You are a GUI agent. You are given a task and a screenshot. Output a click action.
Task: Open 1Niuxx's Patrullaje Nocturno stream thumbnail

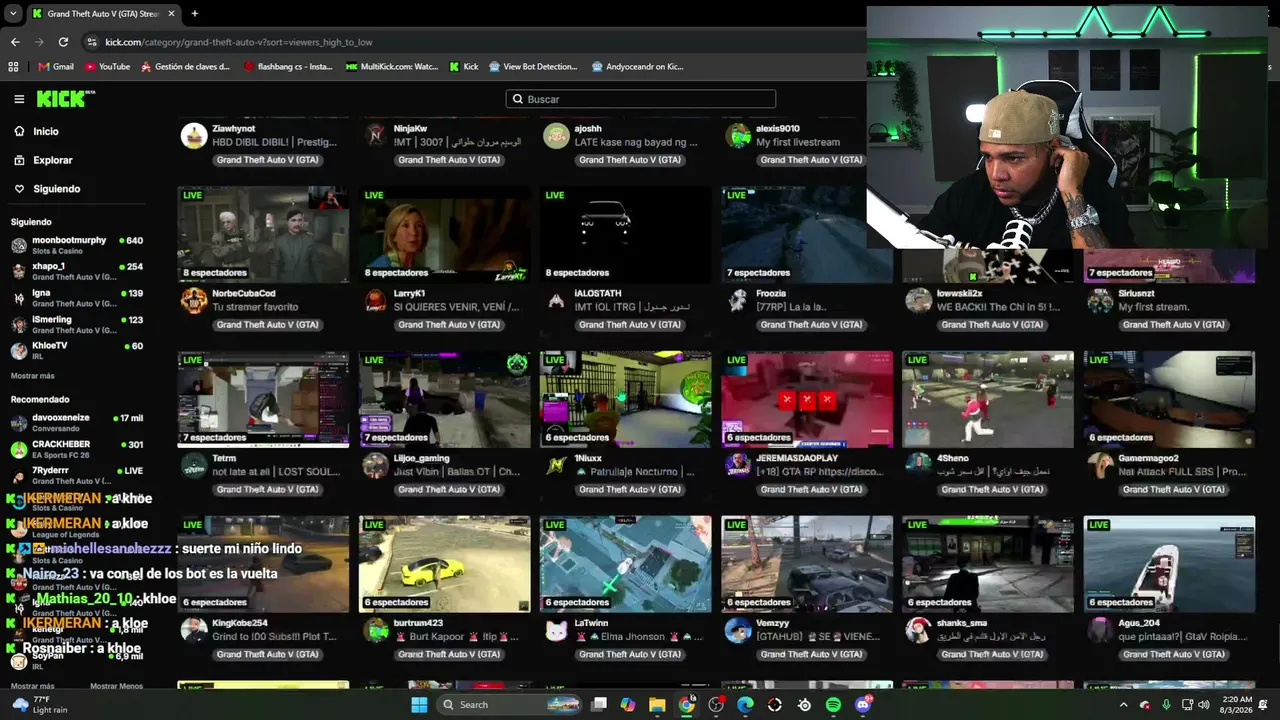click(626, 399)
